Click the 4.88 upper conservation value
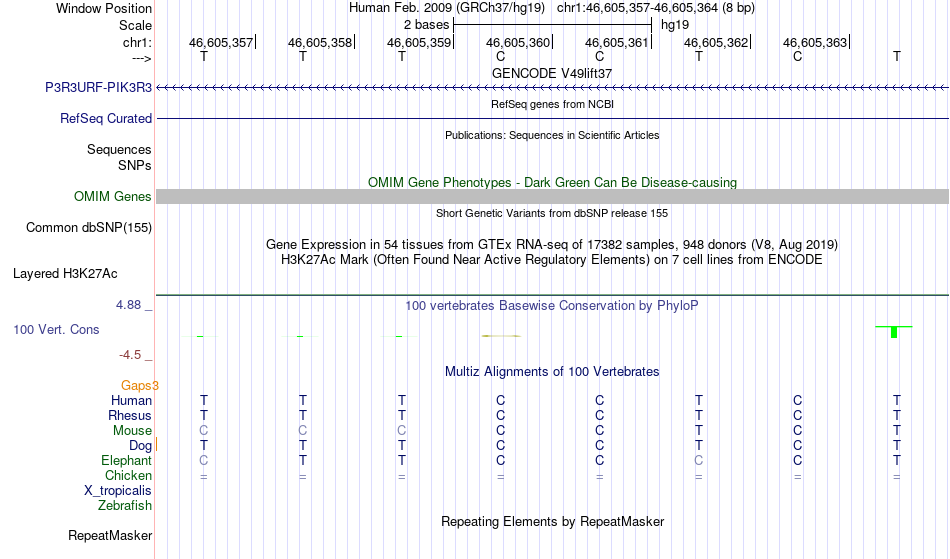The height and width of the screenshot is (559, 950). pyautogui.click(x=128, y=305)
